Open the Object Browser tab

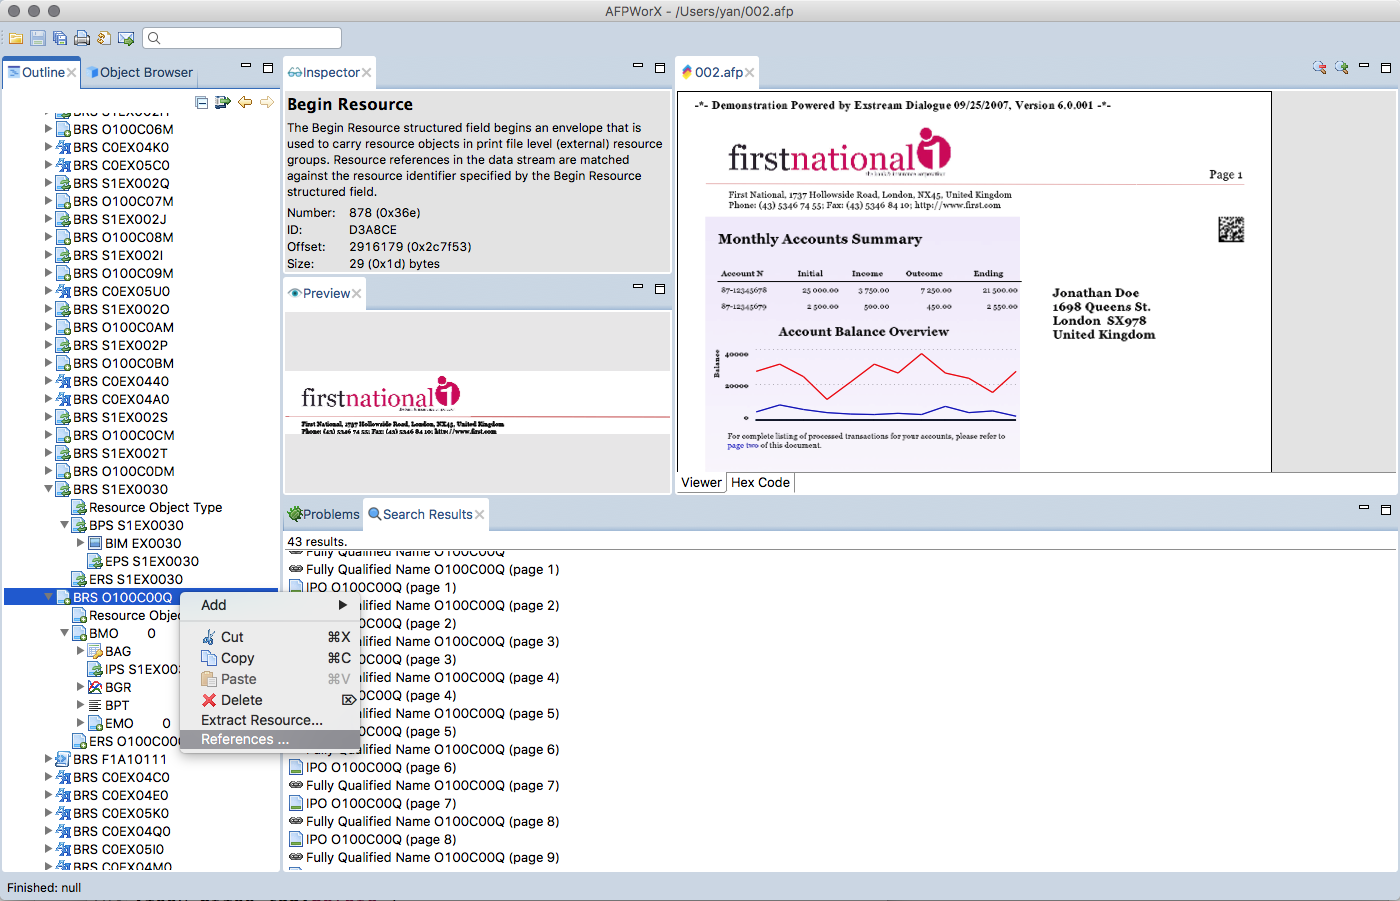(145, 72)
